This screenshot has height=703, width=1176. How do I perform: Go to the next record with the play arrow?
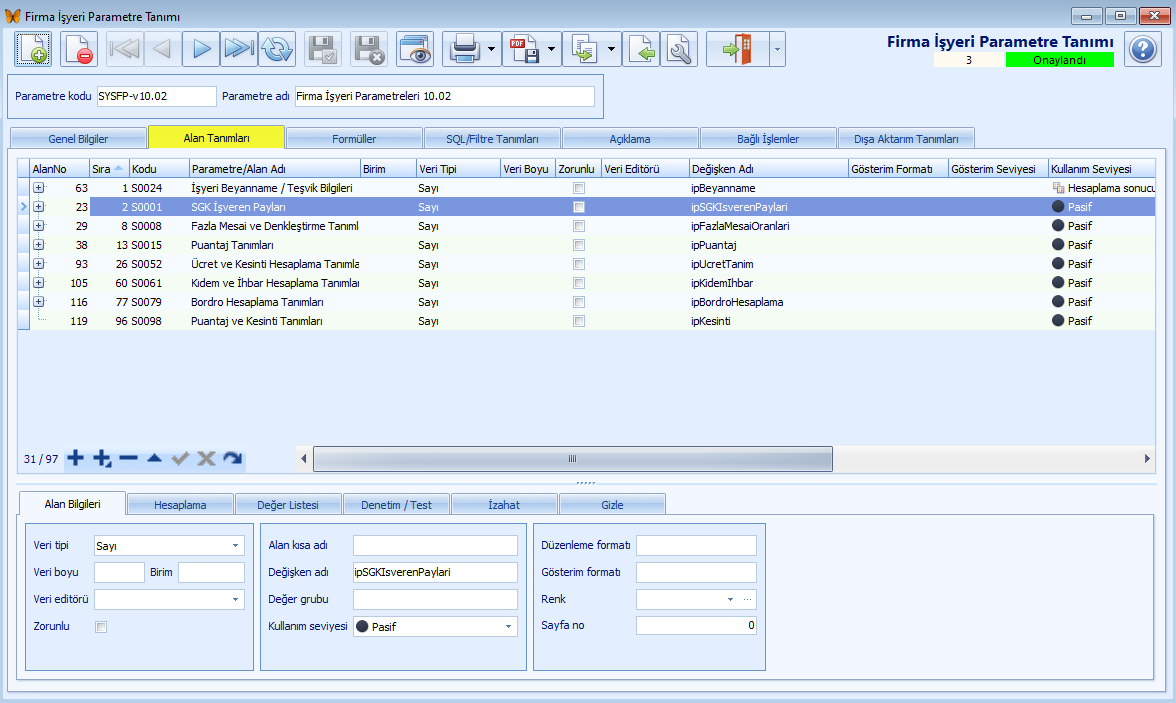[x=201, y=49]
